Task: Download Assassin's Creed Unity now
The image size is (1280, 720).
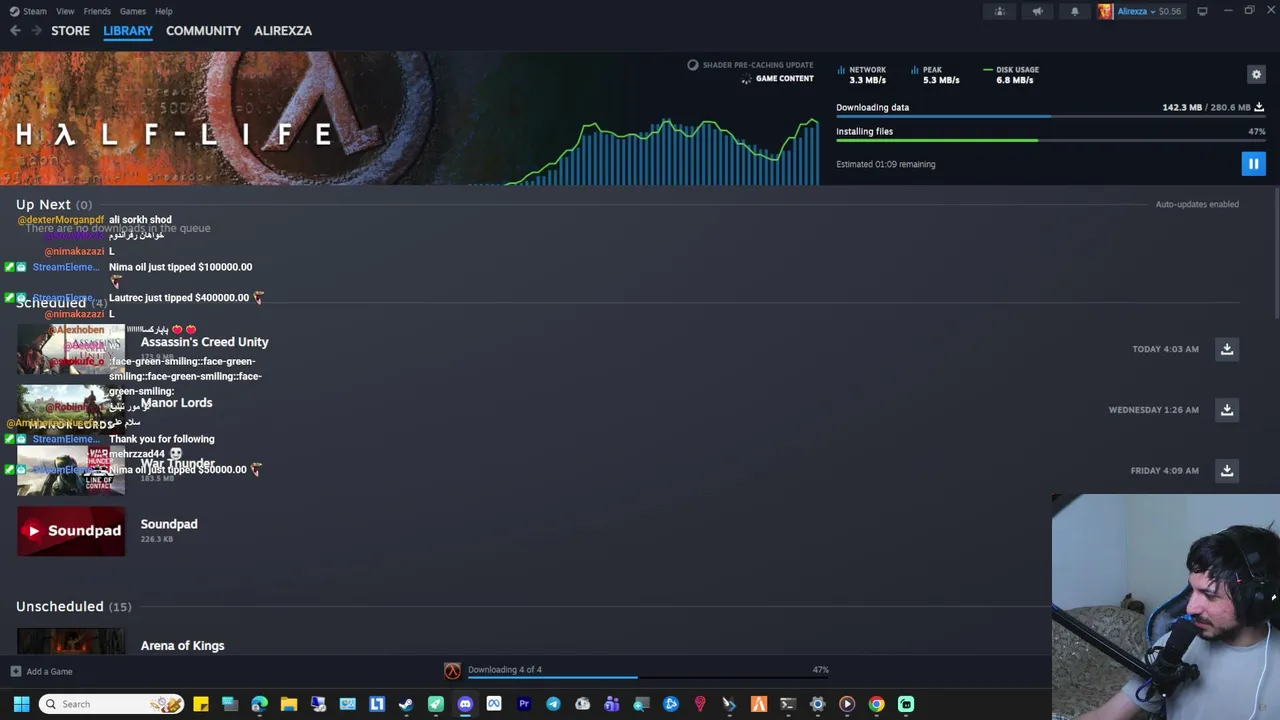Action: tap(1227, 349)
